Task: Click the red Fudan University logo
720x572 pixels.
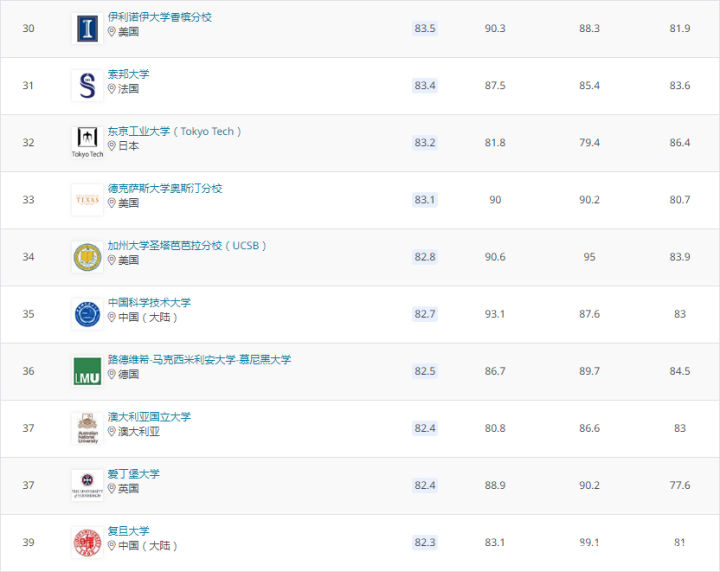Action: (87, 543)
